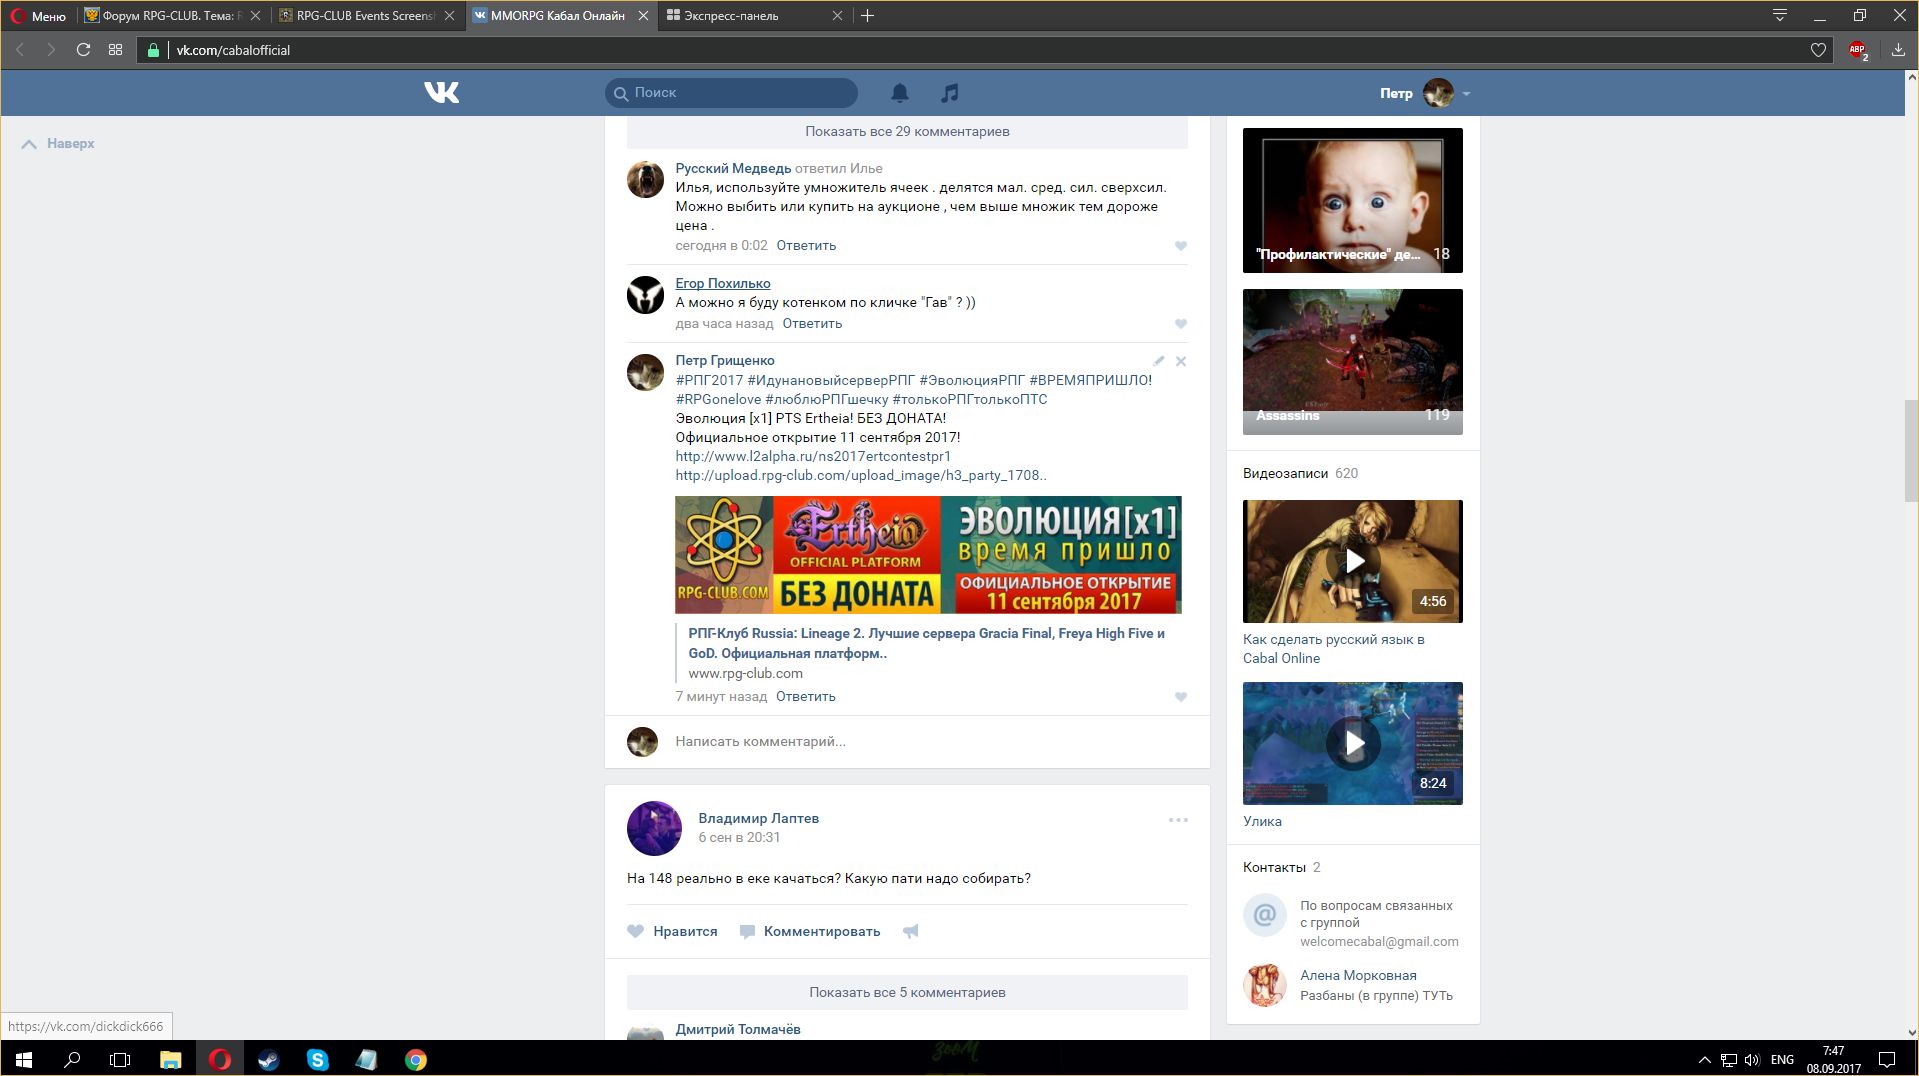
Task: Open the #РПГ2017 hashtag
Action: pos(709,380)
